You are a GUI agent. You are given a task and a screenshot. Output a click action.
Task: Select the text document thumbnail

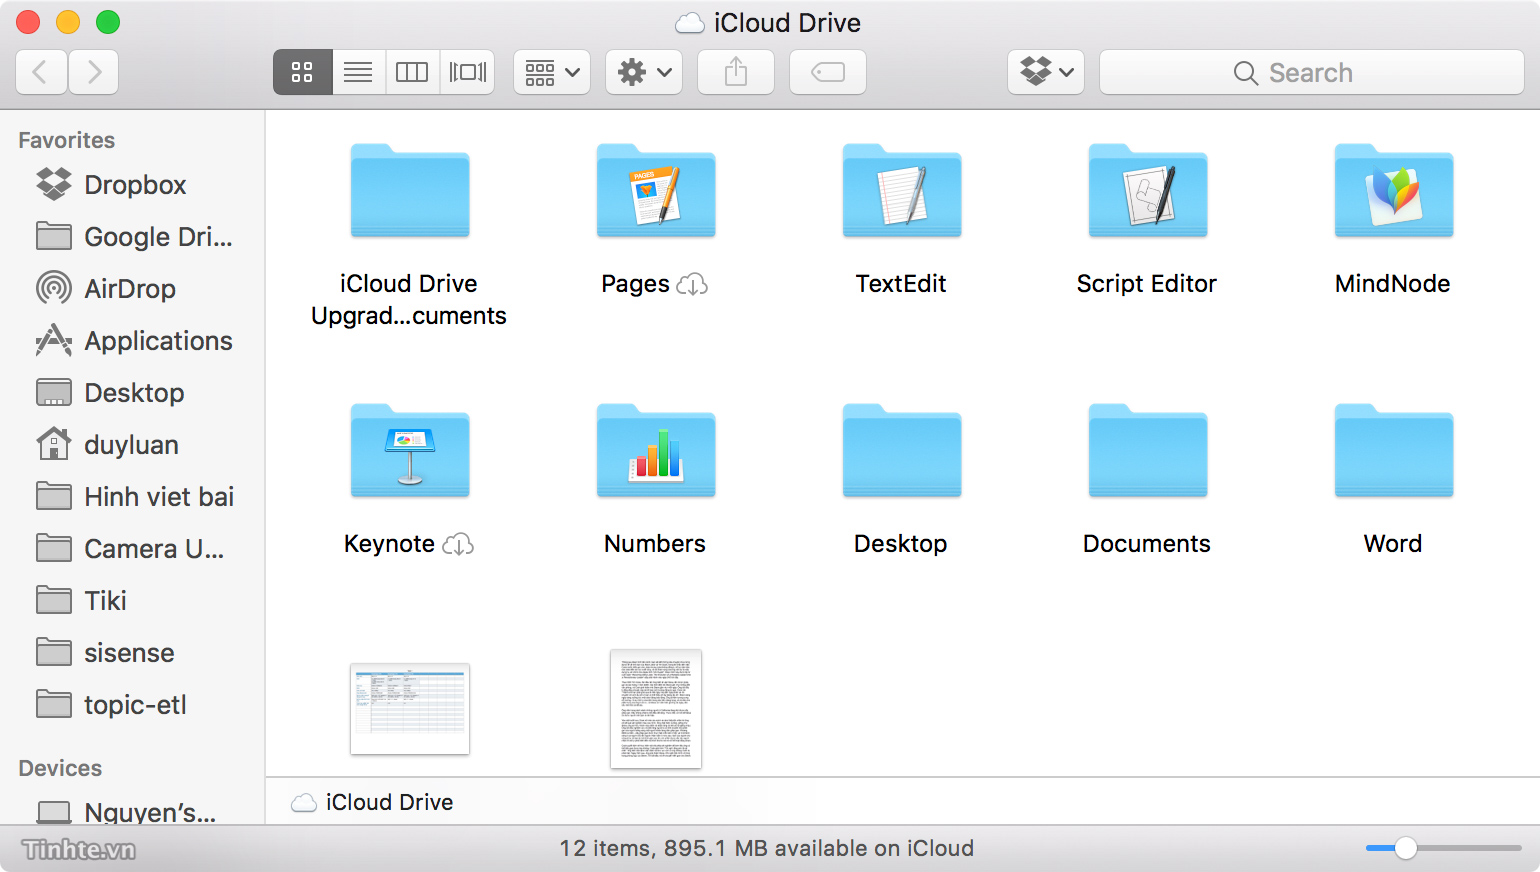point(656,709)
